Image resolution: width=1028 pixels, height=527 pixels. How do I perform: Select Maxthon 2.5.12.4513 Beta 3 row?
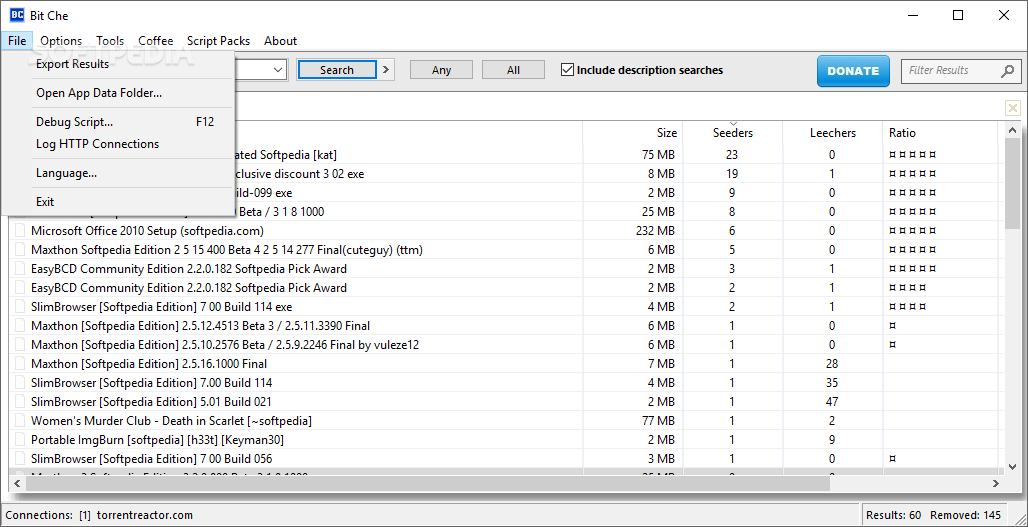[x=505, y=326]
